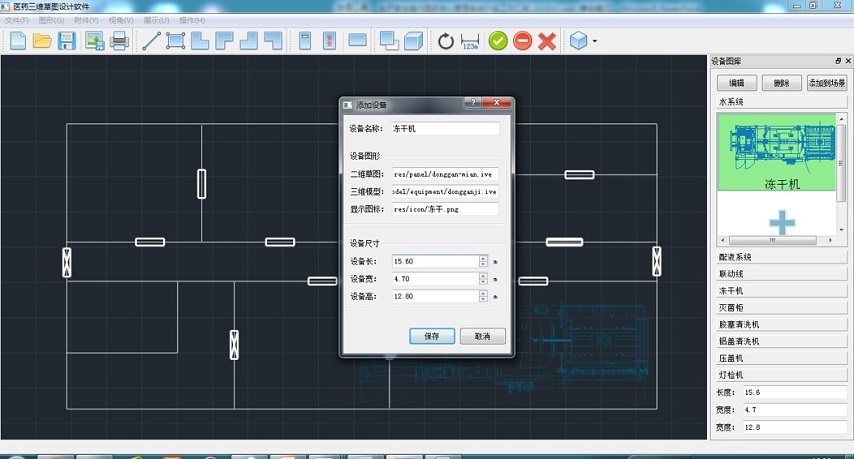854x459 pixels.
Task: Click the green checkmark confirm icon
Action: click(x=498, y=41)
